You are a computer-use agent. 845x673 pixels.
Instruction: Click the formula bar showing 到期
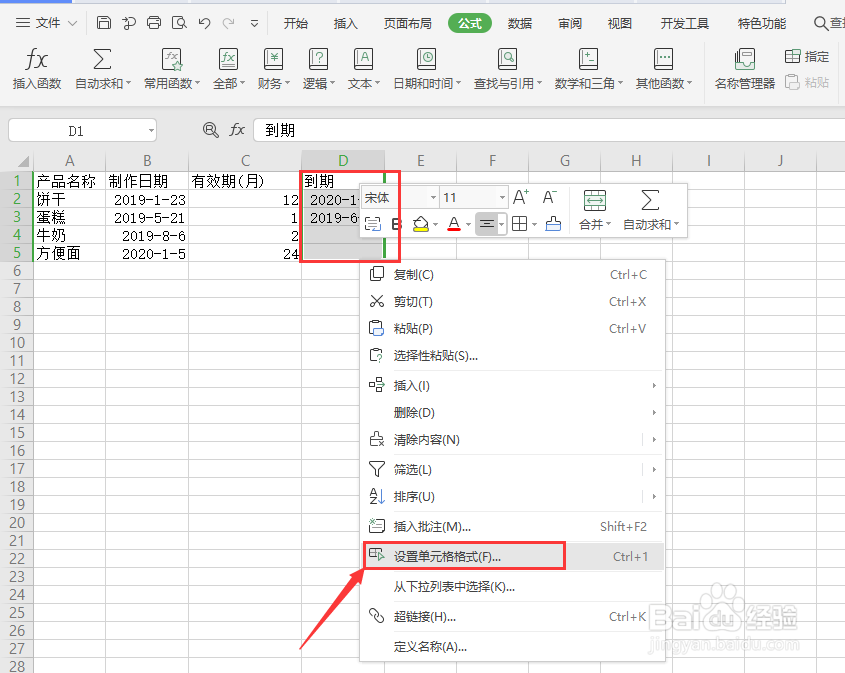(x=549, y=130)
